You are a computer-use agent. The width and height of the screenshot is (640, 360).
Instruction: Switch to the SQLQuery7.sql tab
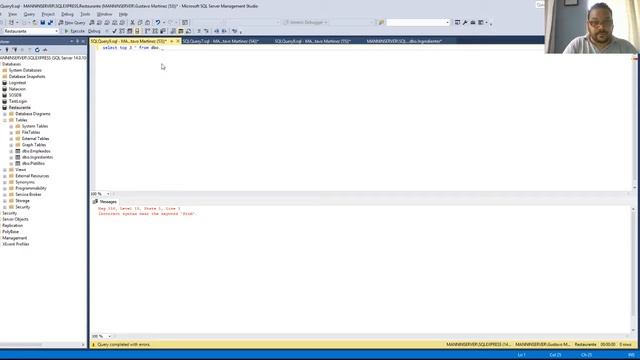pyautogui.click(x=222, y=41)
